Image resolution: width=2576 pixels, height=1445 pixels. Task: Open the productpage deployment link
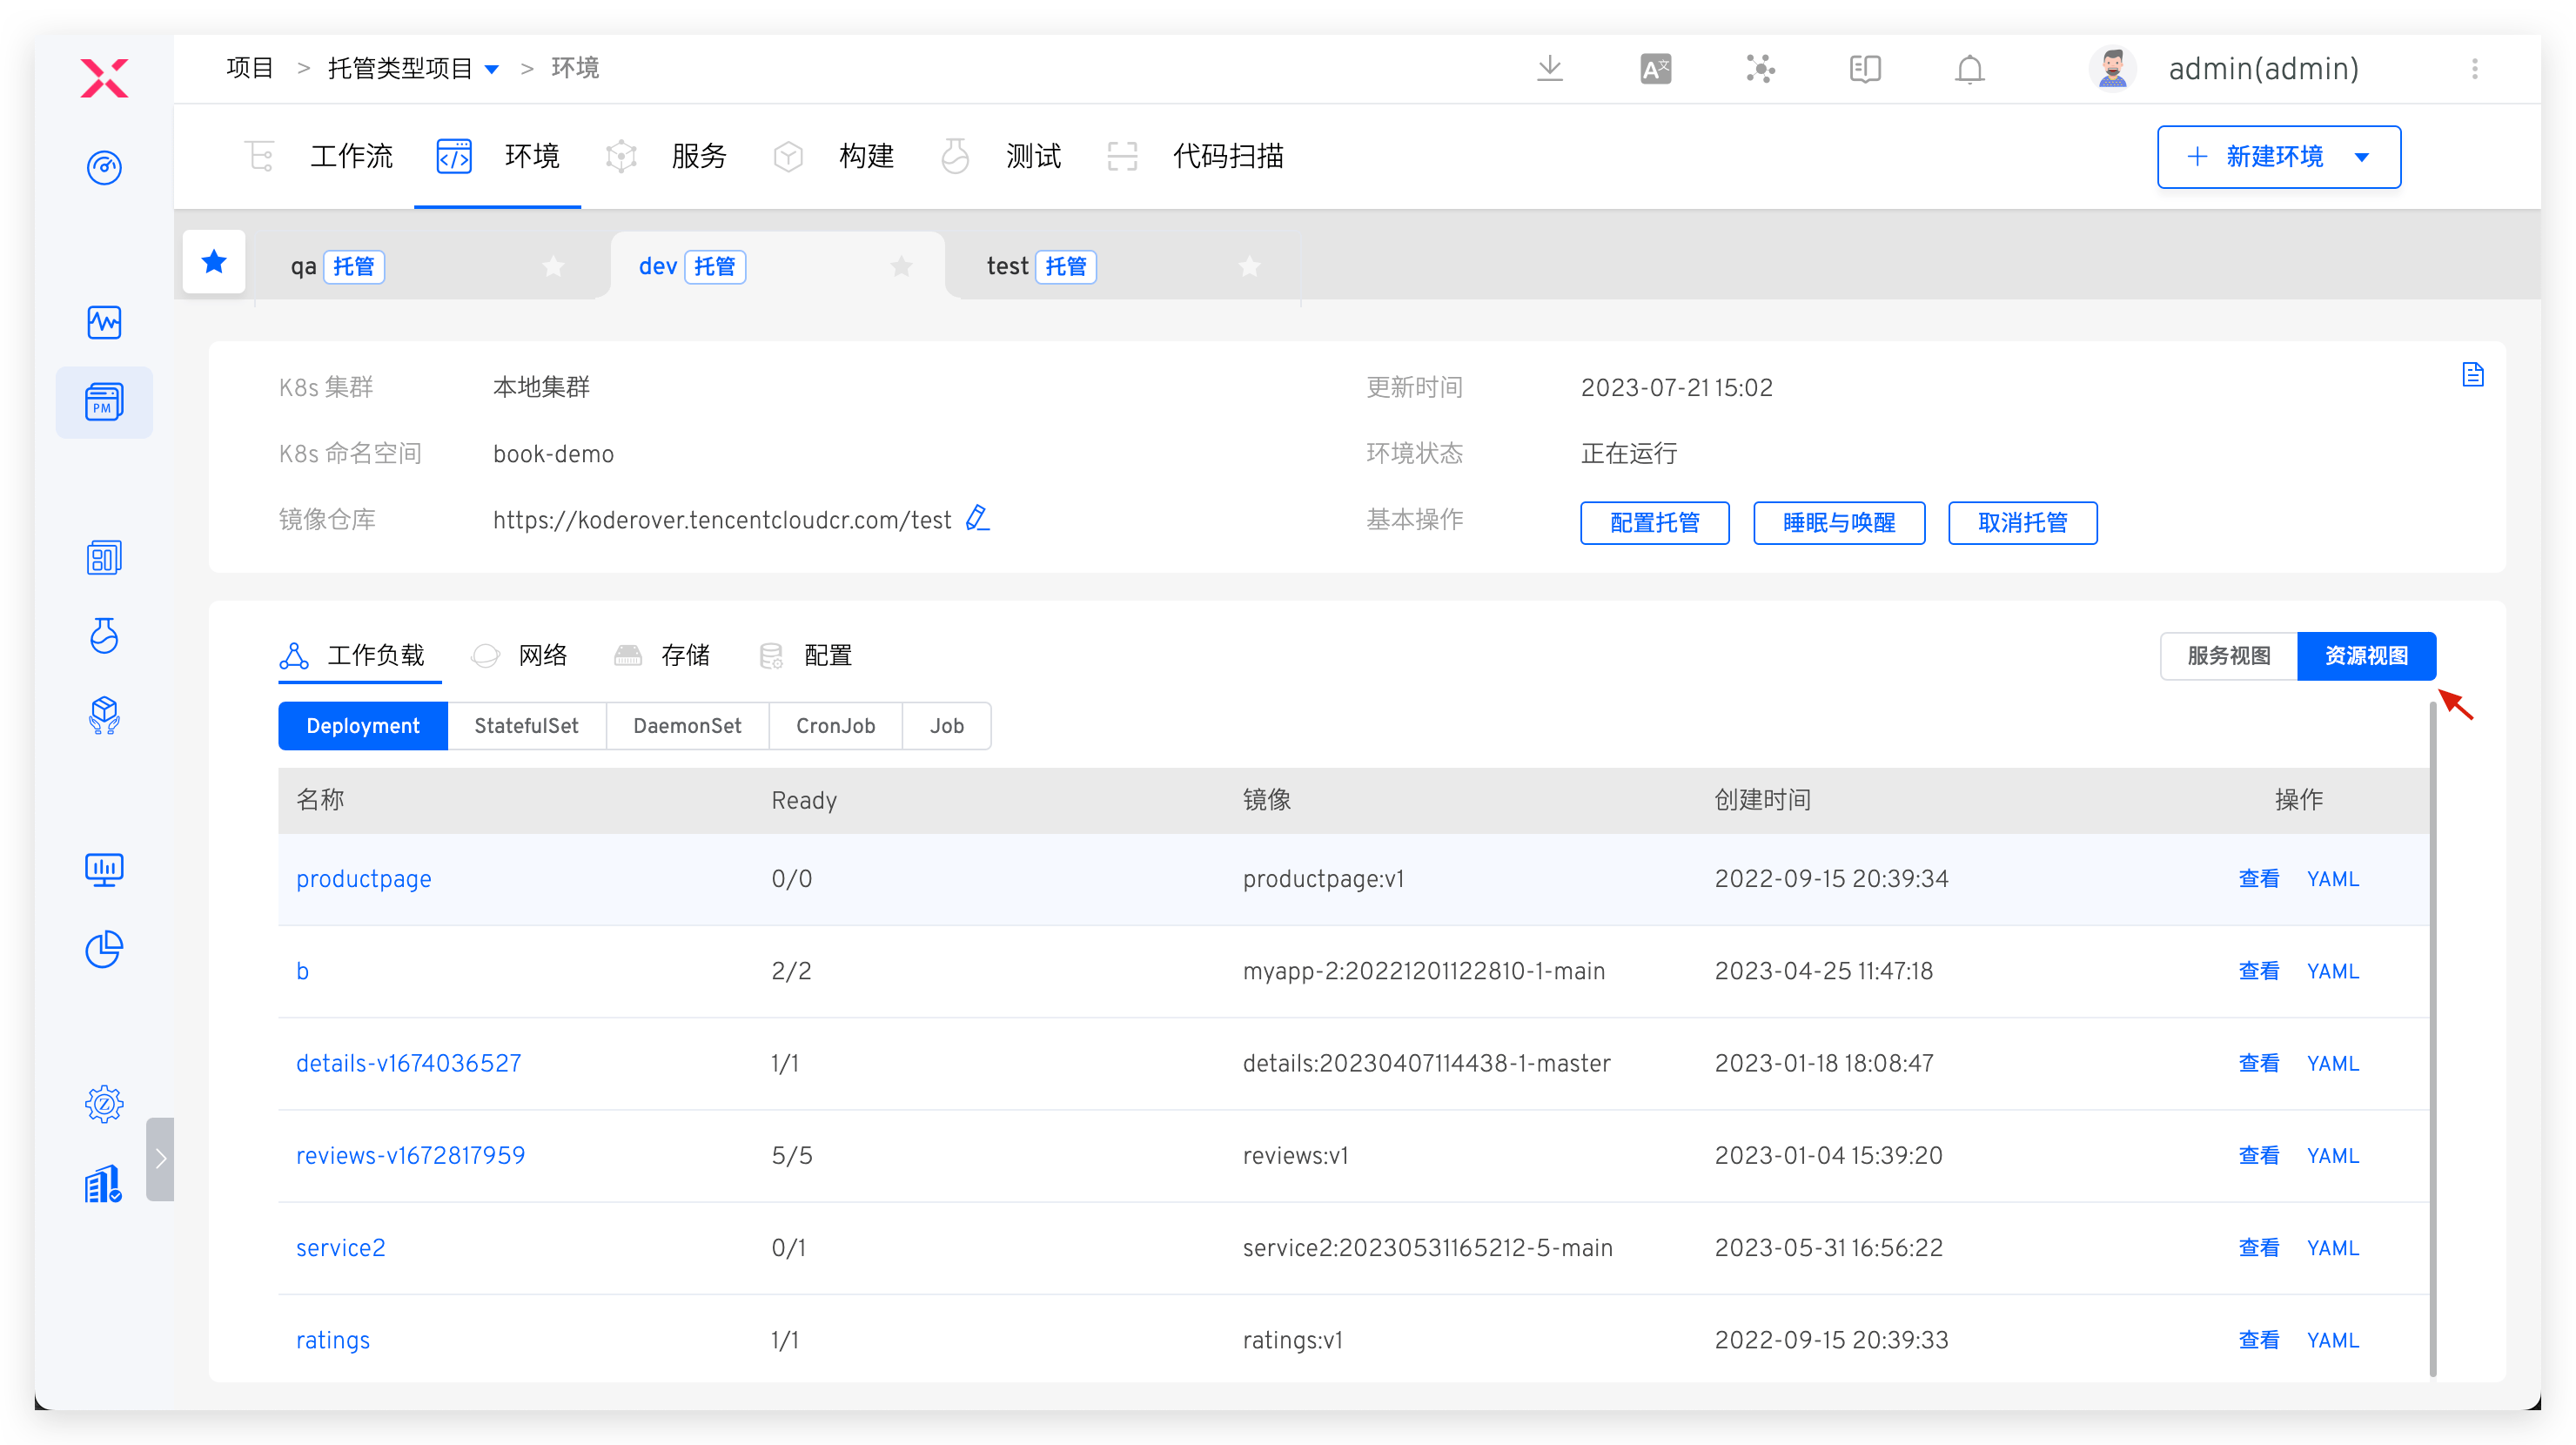363,879
